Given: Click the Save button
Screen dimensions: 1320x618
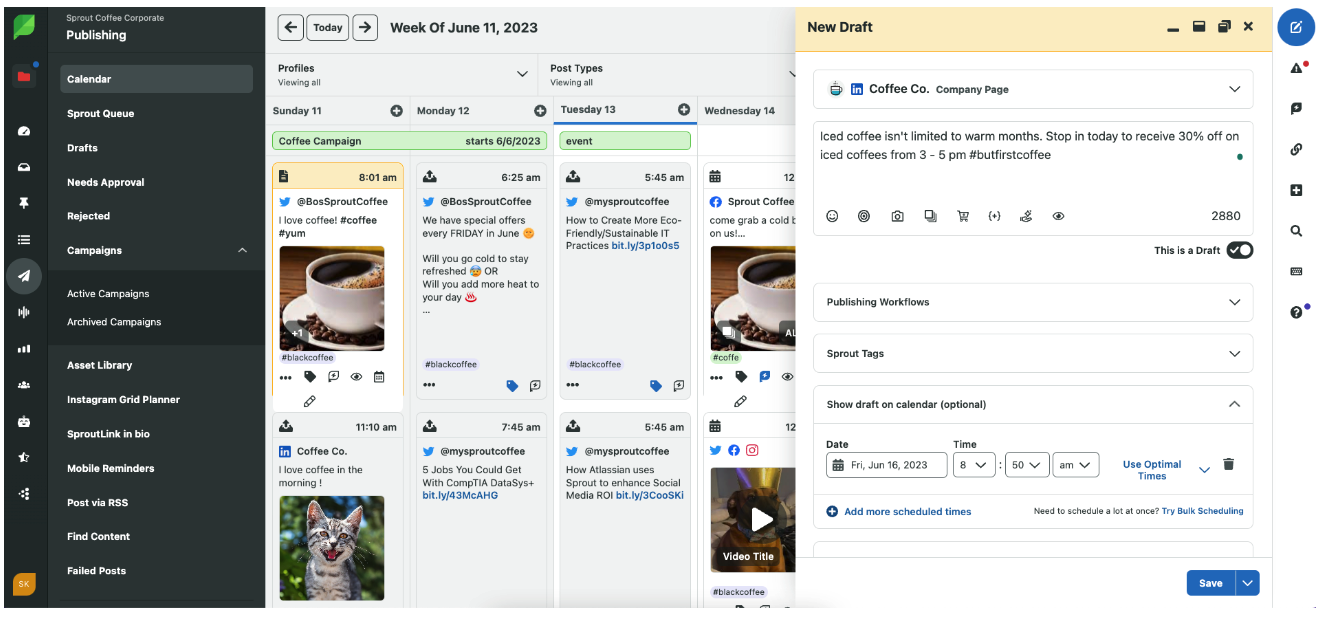Looking at the screenshot, I should 1211,583.
